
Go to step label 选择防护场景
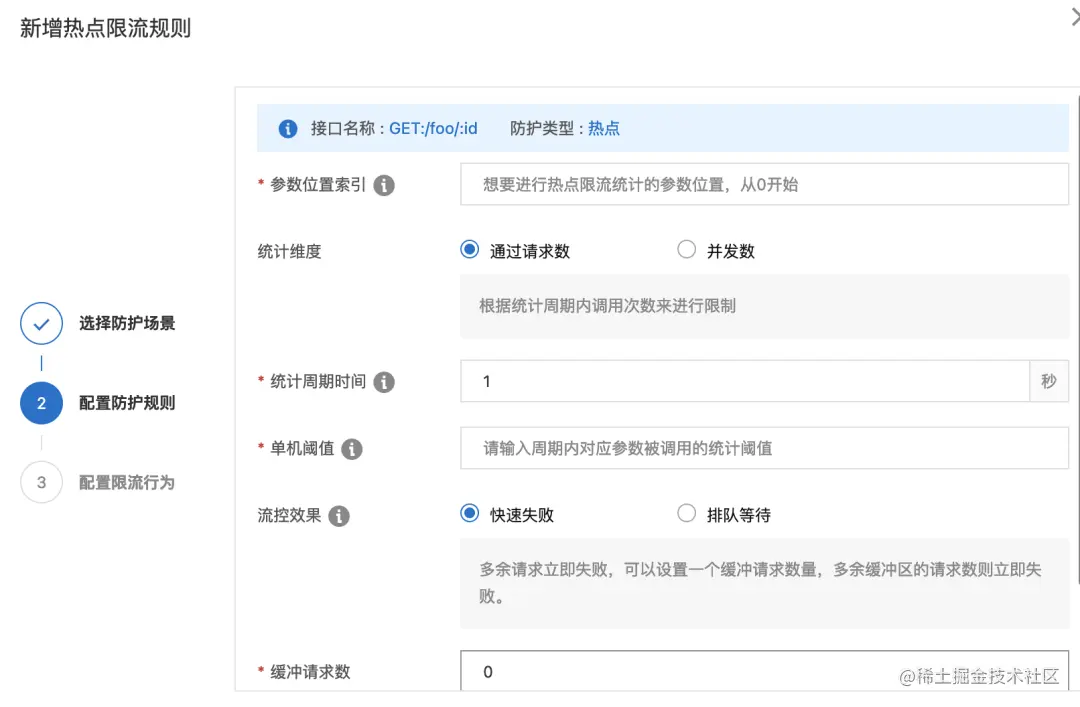pos(127,323)
